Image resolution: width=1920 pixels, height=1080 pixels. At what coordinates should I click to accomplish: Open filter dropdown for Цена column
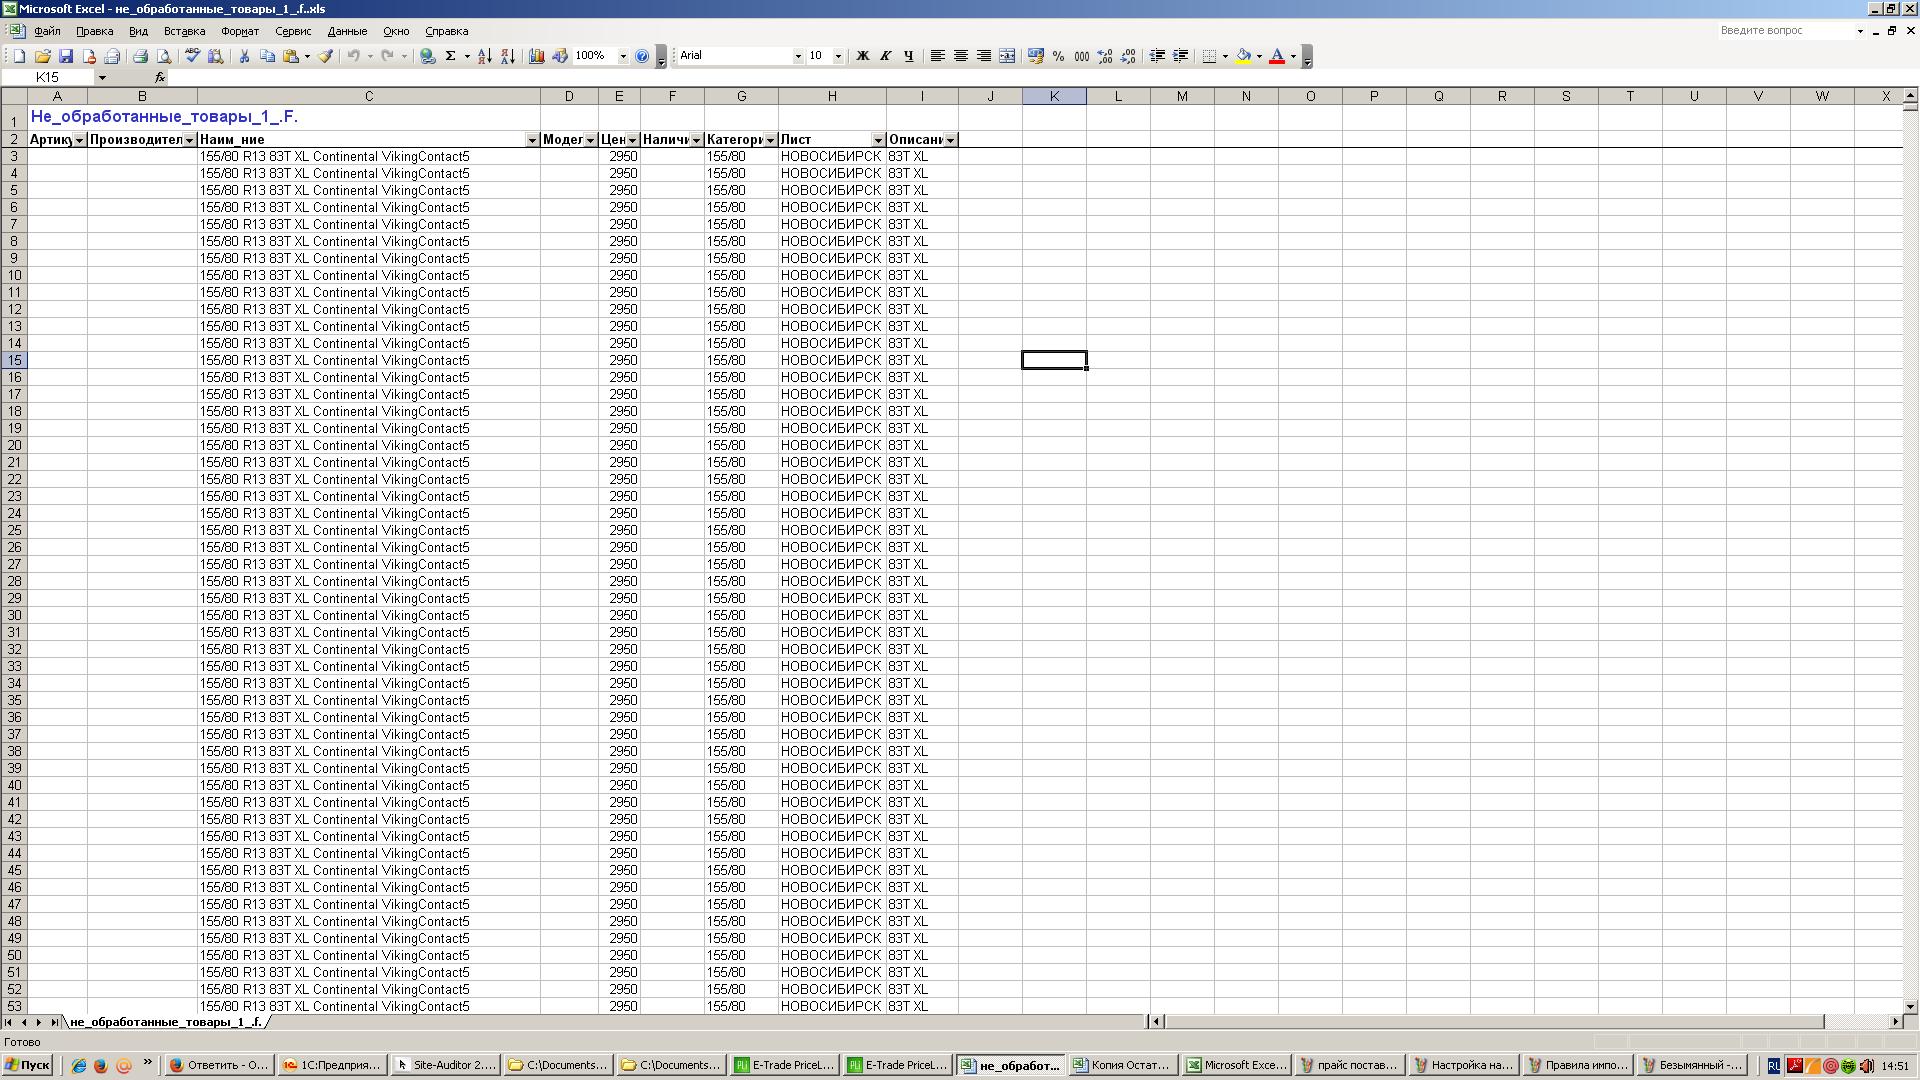632,140
